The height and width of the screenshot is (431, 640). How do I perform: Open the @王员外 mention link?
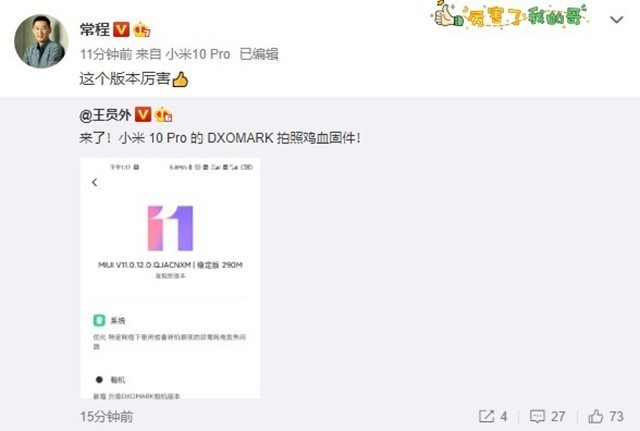click(105, 115)
